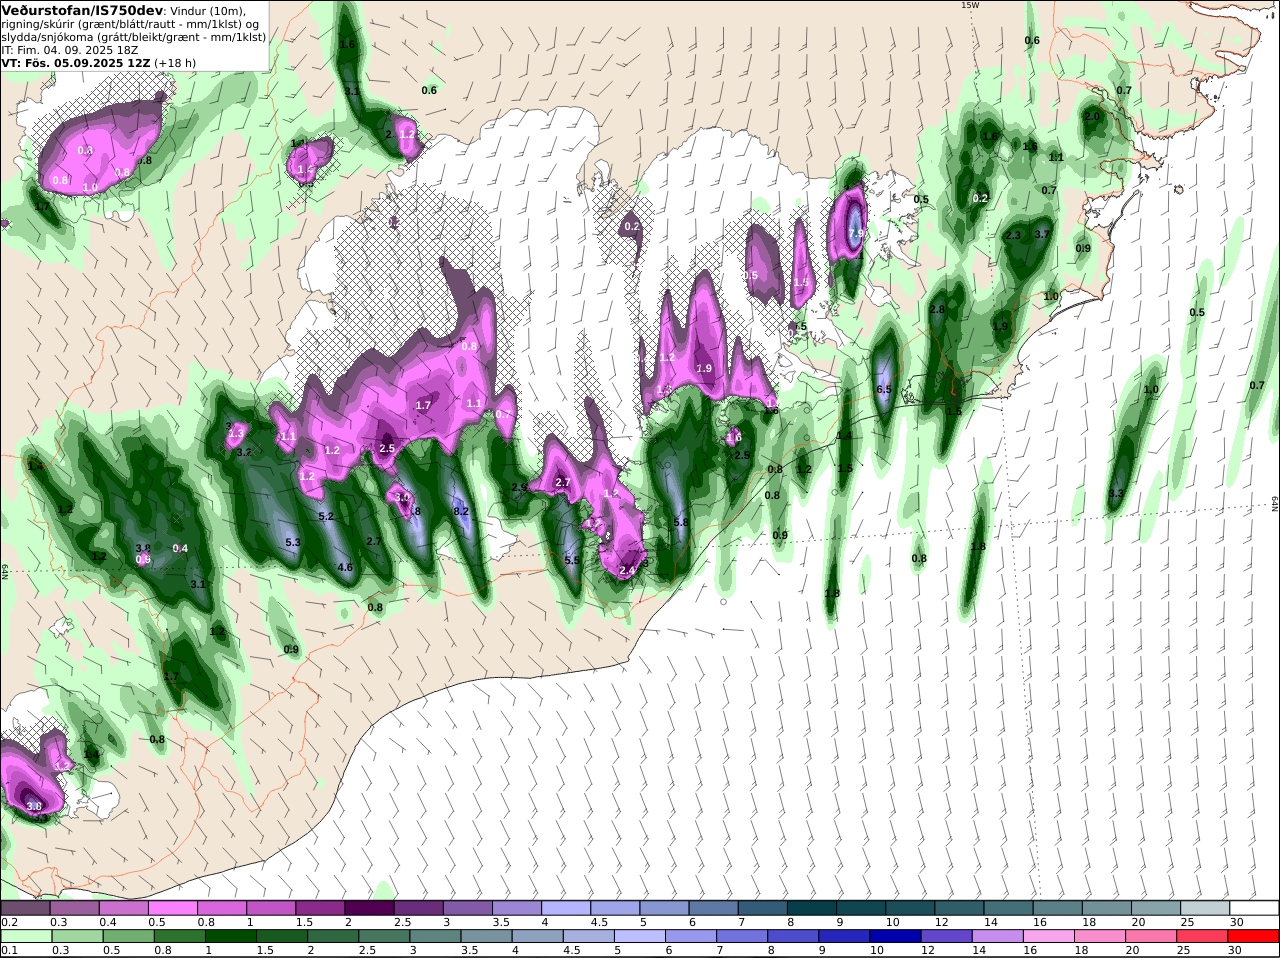The image size is (1280, 958).
Task: Click the 5.2 precipitation value
Action: (326, 516)
